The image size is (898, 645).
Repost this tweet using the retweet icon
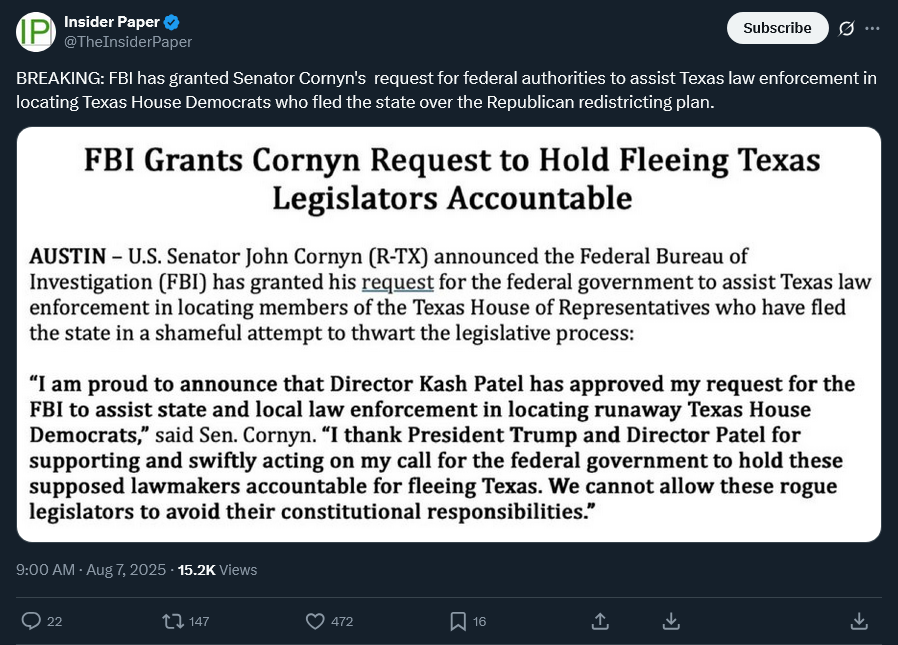click(x=173, y=621)
